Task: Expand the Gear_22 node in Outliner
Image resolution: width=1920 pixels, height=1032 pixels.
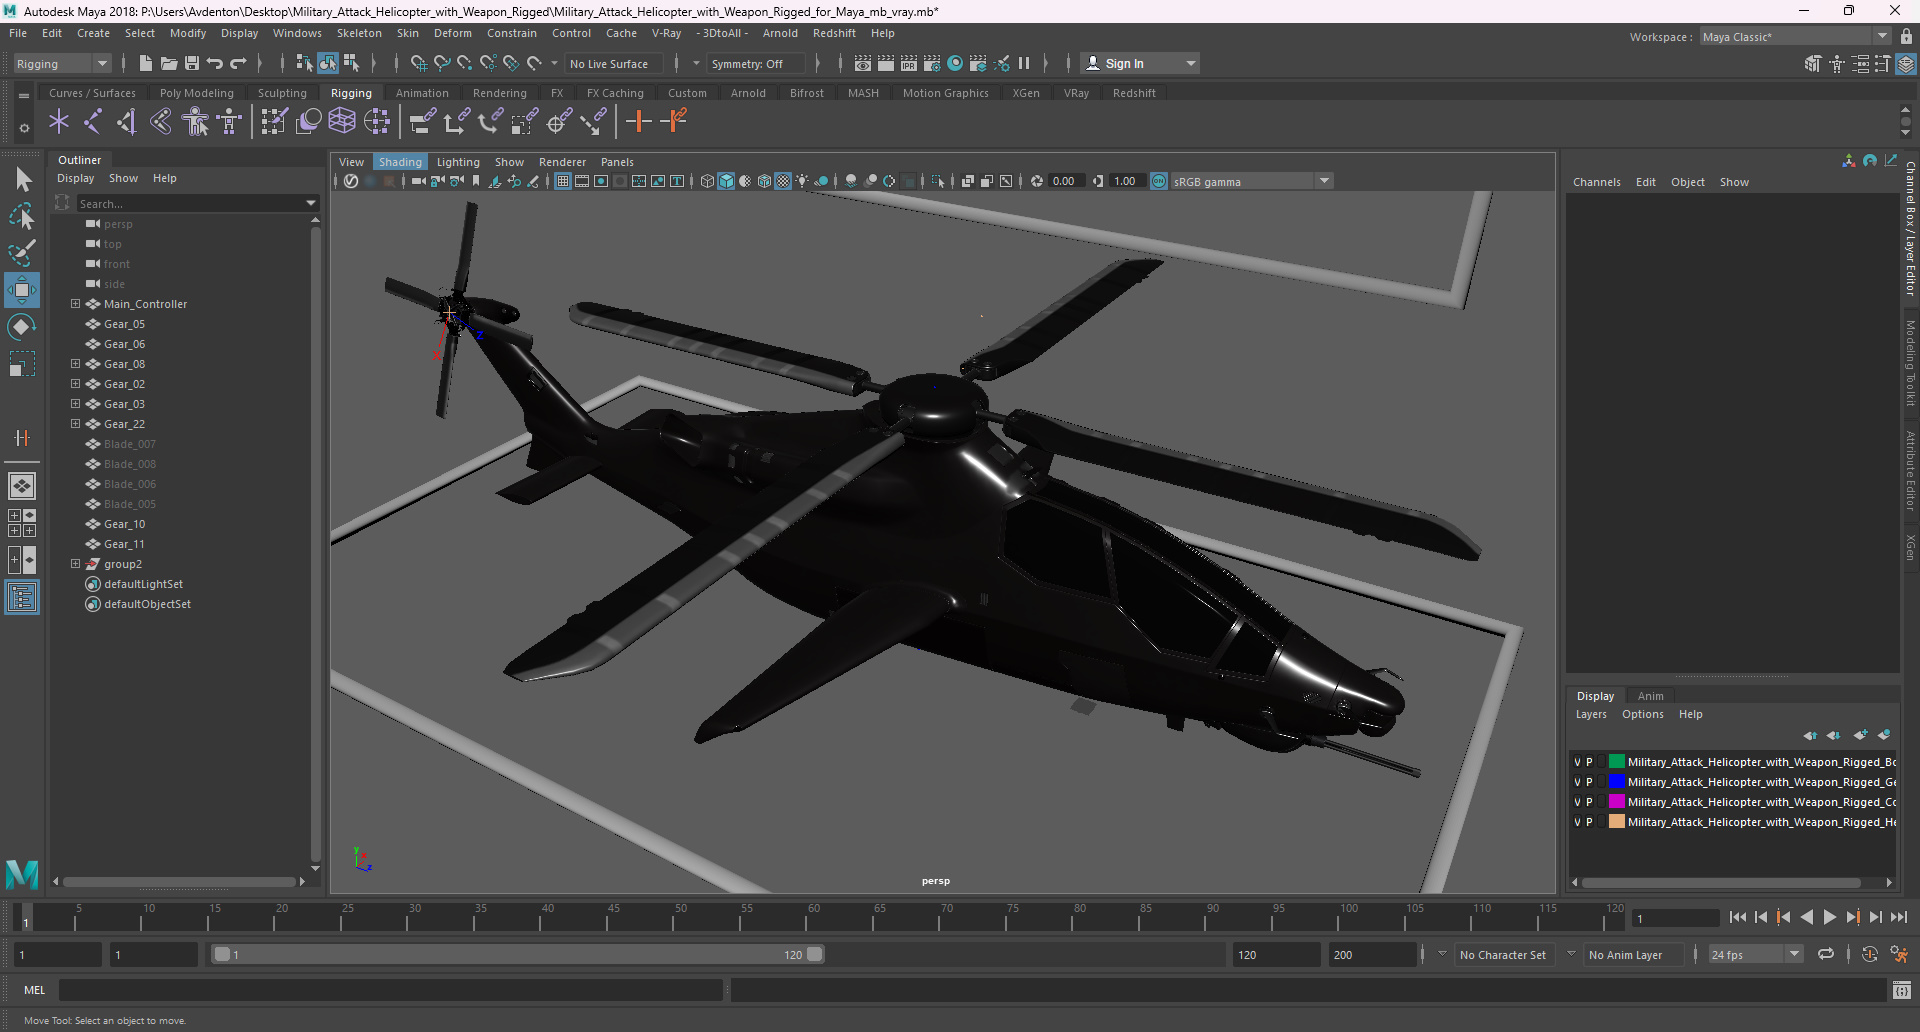Action: pos(75,424)
